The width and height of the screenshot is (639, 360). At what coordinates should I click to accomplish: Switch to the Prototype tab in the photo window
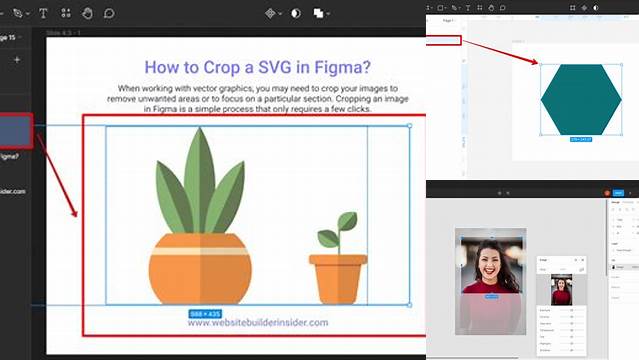click(x=628, y=202)
